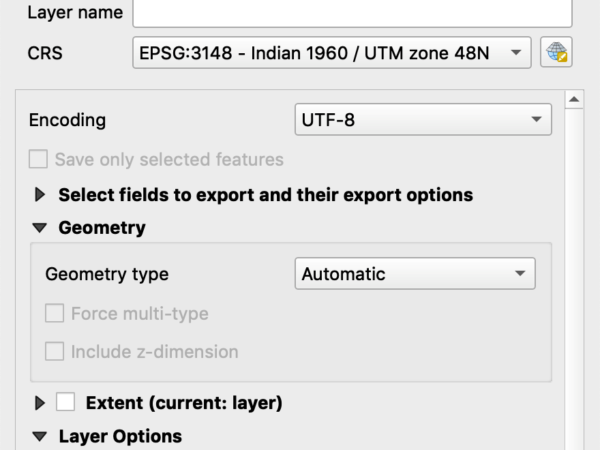Open the UTF-8 Encoding dropdown
Image resolution: width=600 pixels, height=450 pixels.
(423, 119)
